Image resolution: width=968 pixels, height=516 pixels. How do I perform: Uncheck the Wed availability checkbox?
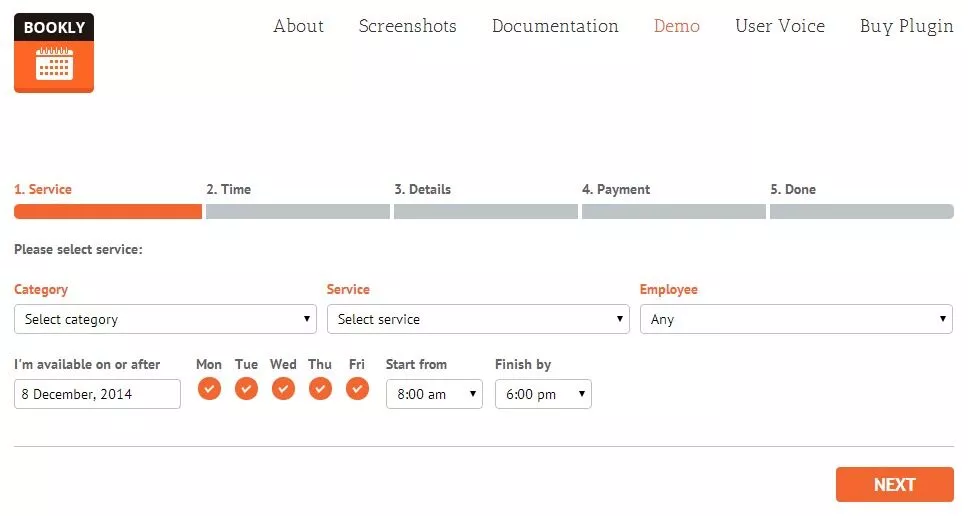pos(283,389)
